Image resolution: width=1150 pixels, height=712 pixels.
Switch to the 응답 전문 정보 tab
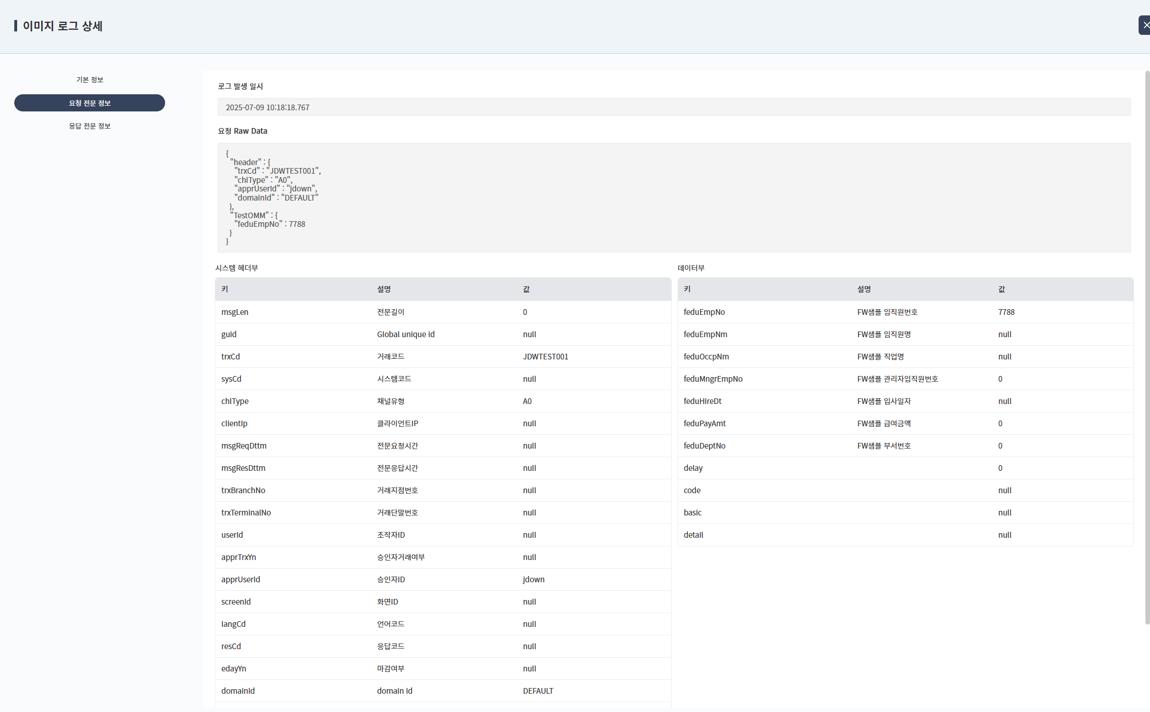[x=89, y=126]
